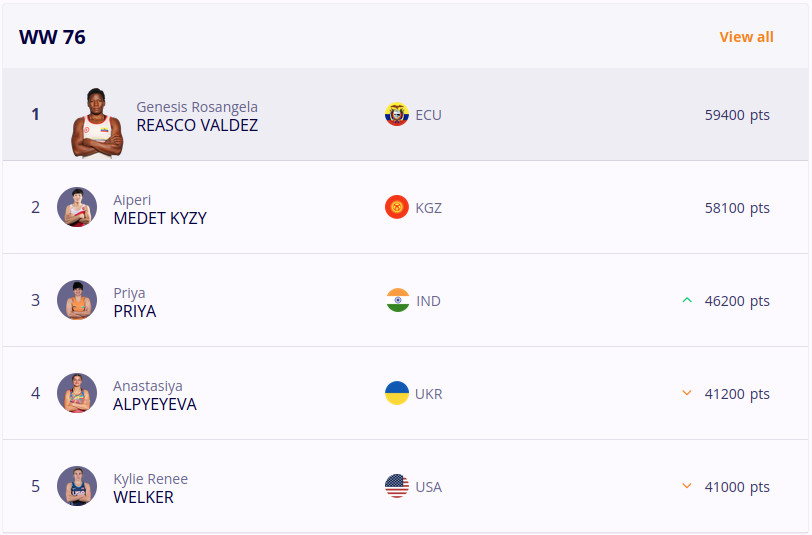Click the USA flag icon
This screenshot has width=812, height=535.
[397, 486]
